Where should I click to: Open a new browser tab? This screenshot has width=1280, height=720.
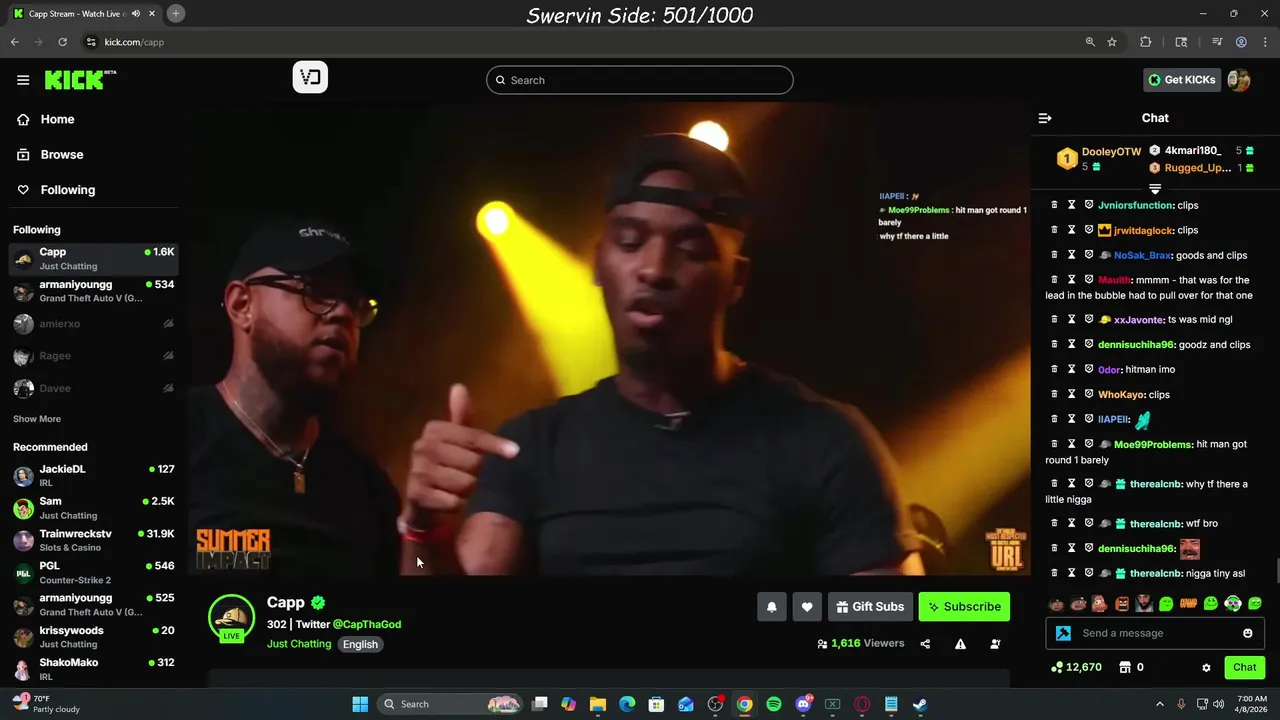175,13
